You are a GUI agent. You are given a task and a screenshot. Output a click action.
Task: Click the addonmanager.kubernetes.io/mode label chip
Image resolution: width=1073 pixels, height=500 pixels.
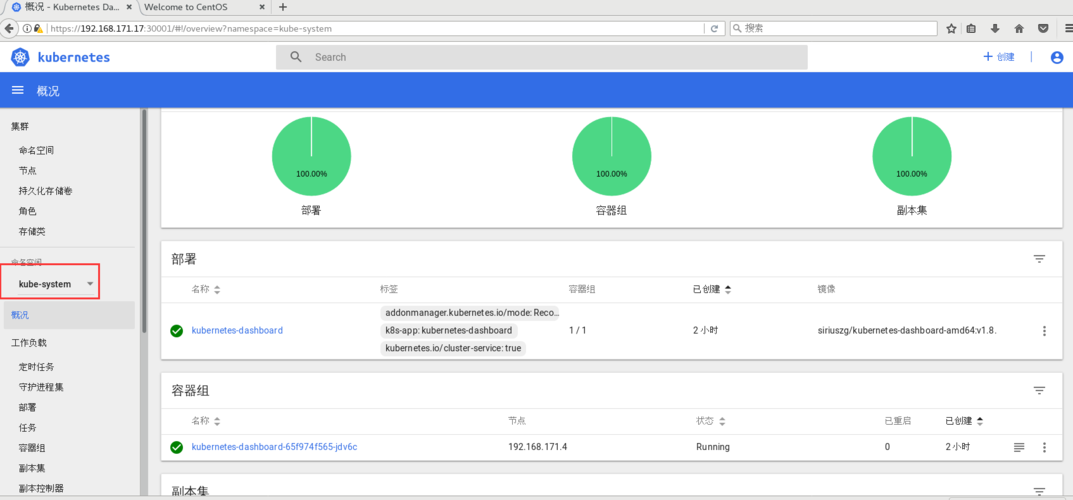[x=471, y=313]
